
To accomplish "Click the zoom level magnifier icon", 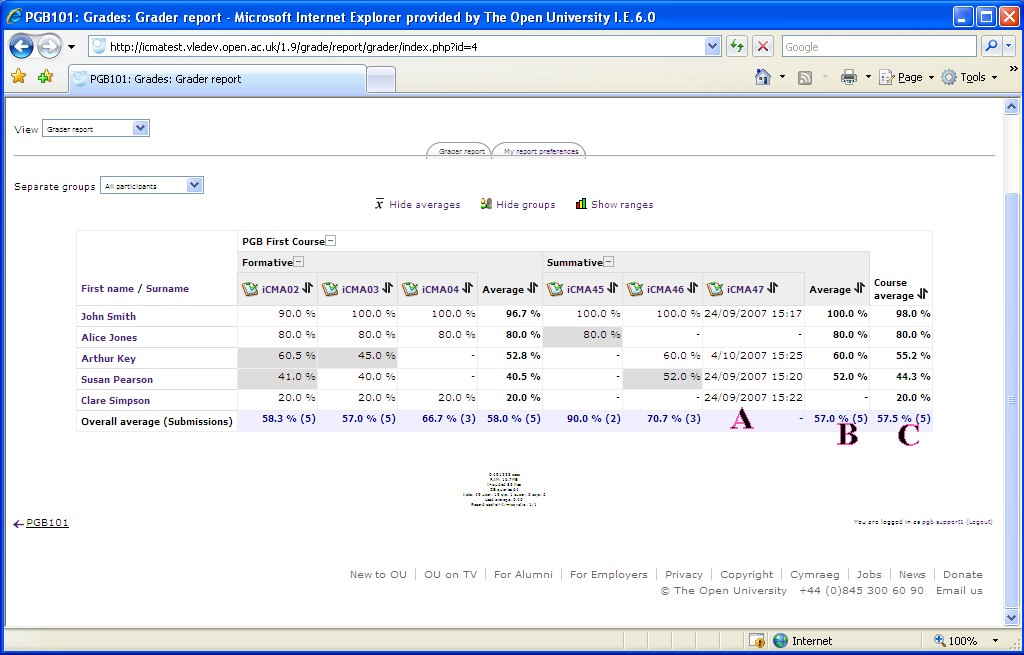I will (940, 640).
